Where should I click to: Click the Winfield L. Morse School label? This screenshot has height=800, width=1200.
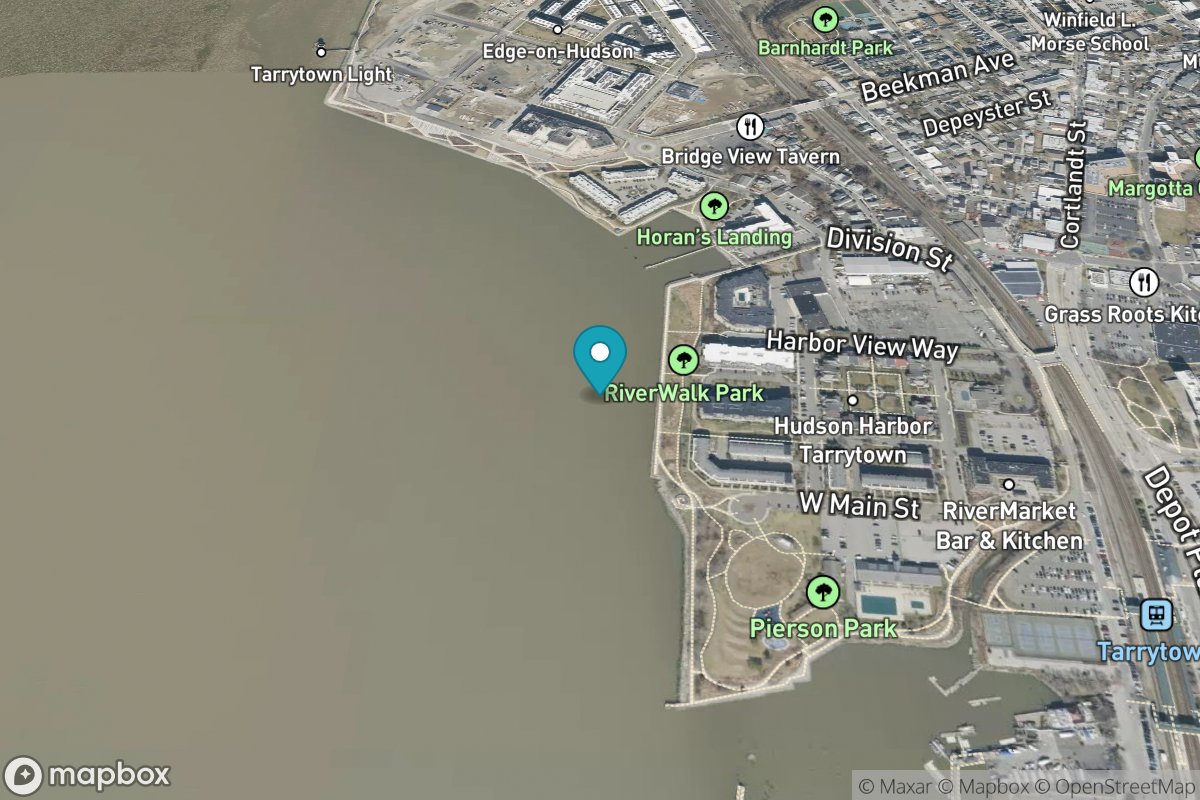pos(1096,31)
